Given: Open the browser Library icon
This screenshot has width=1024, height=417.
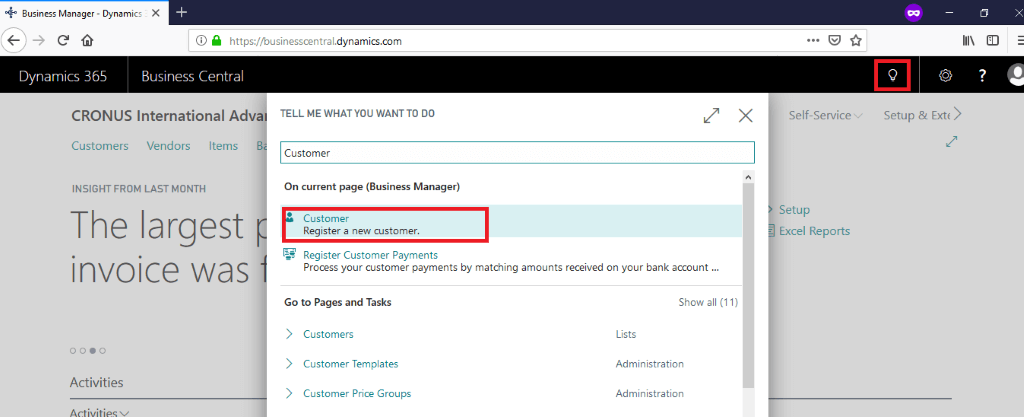Looking at the screenshot, I should point(969,40).
